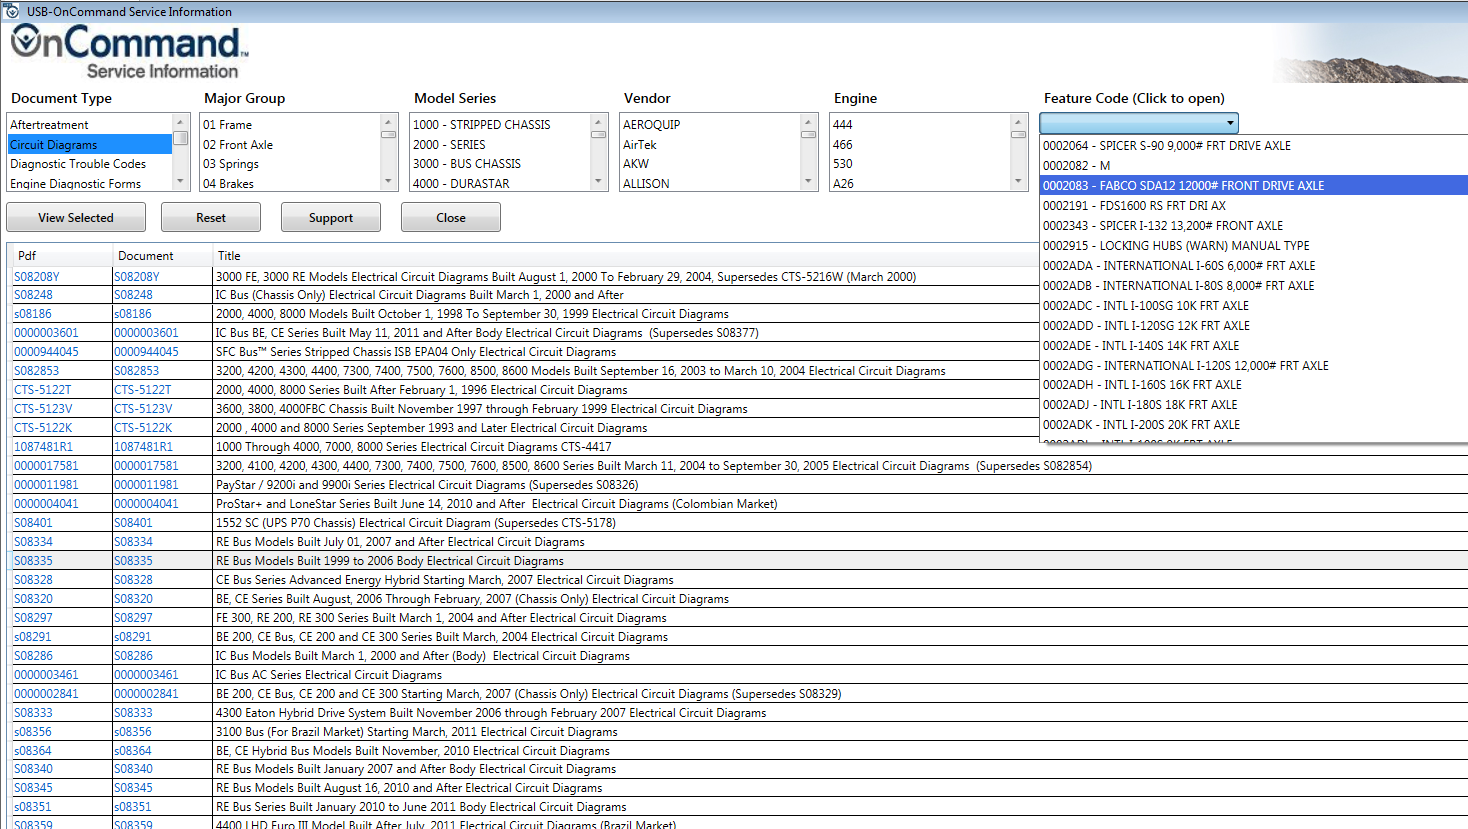Select 3000 - BUS CHASSIS model series

(470, 163)
